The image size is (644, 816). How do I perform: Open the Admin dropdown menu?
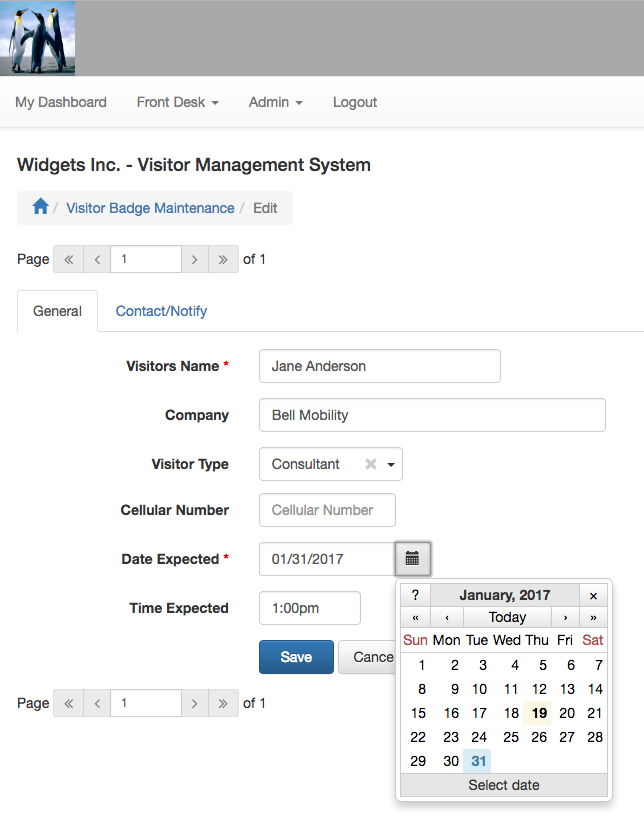pos(275,102)
